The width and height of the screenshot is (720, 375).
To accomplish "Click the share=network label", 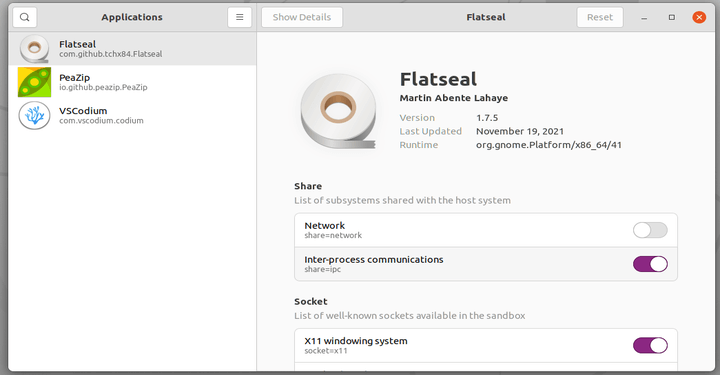I will point(333,235).
